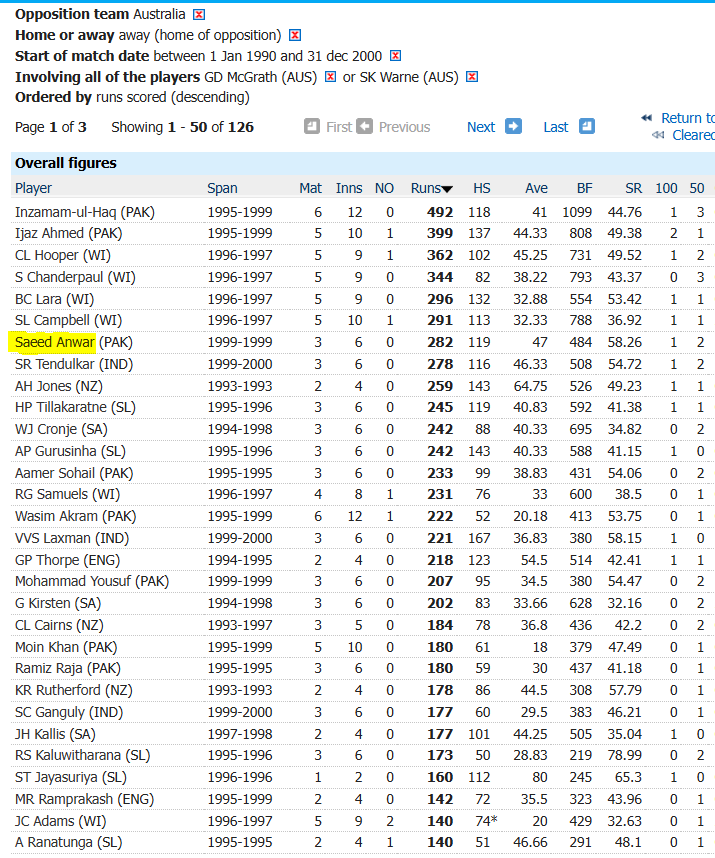
Task: Open SR Tendulkar player page
Action: [55, 364]
